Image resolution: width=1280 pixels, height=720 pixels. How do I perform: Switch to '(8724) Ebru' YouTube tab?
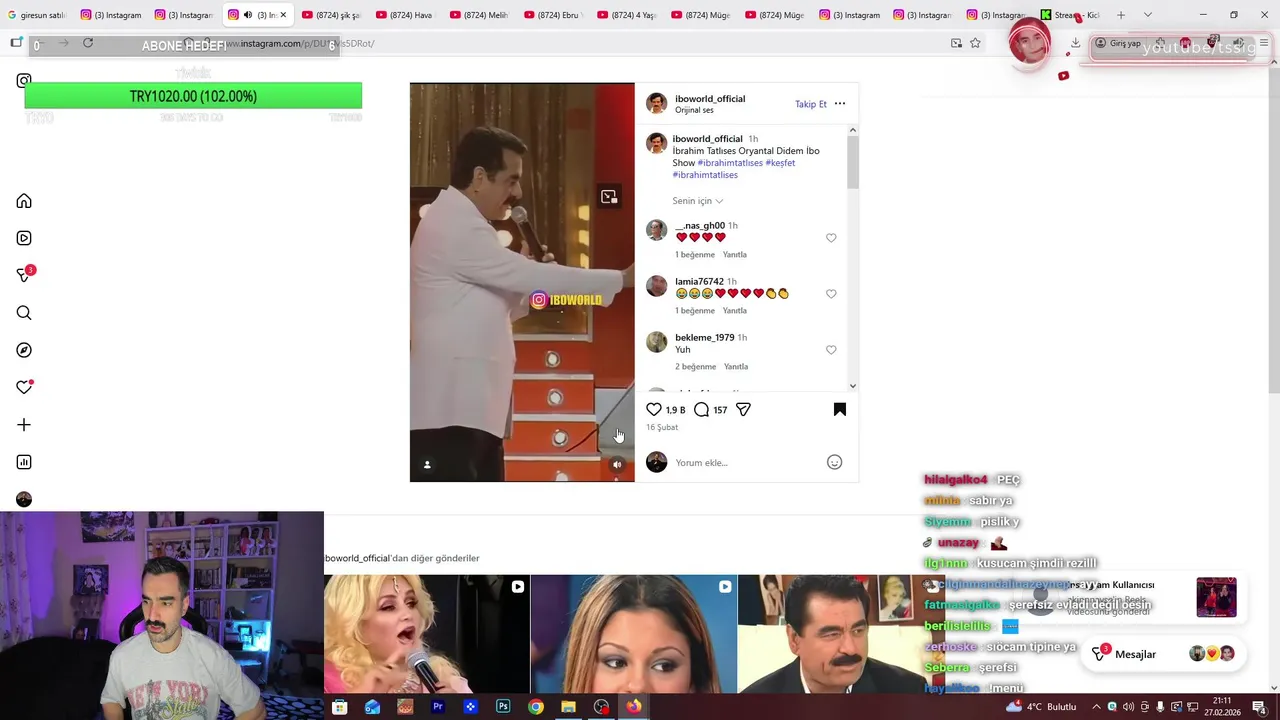coord(551,15)
